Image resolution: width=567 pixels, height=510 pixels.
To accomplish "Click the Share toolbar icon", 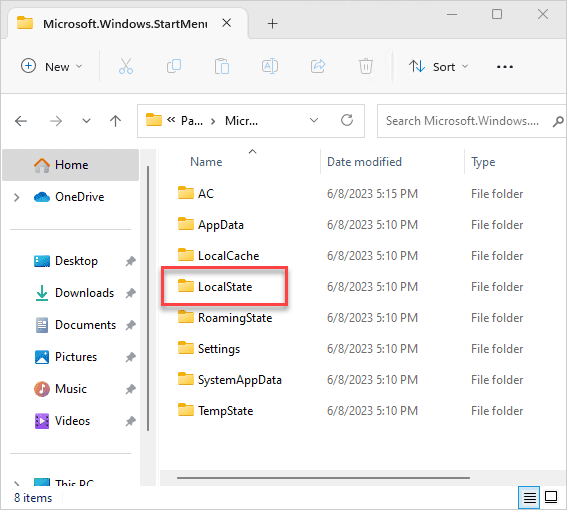I will pos(318,67).
